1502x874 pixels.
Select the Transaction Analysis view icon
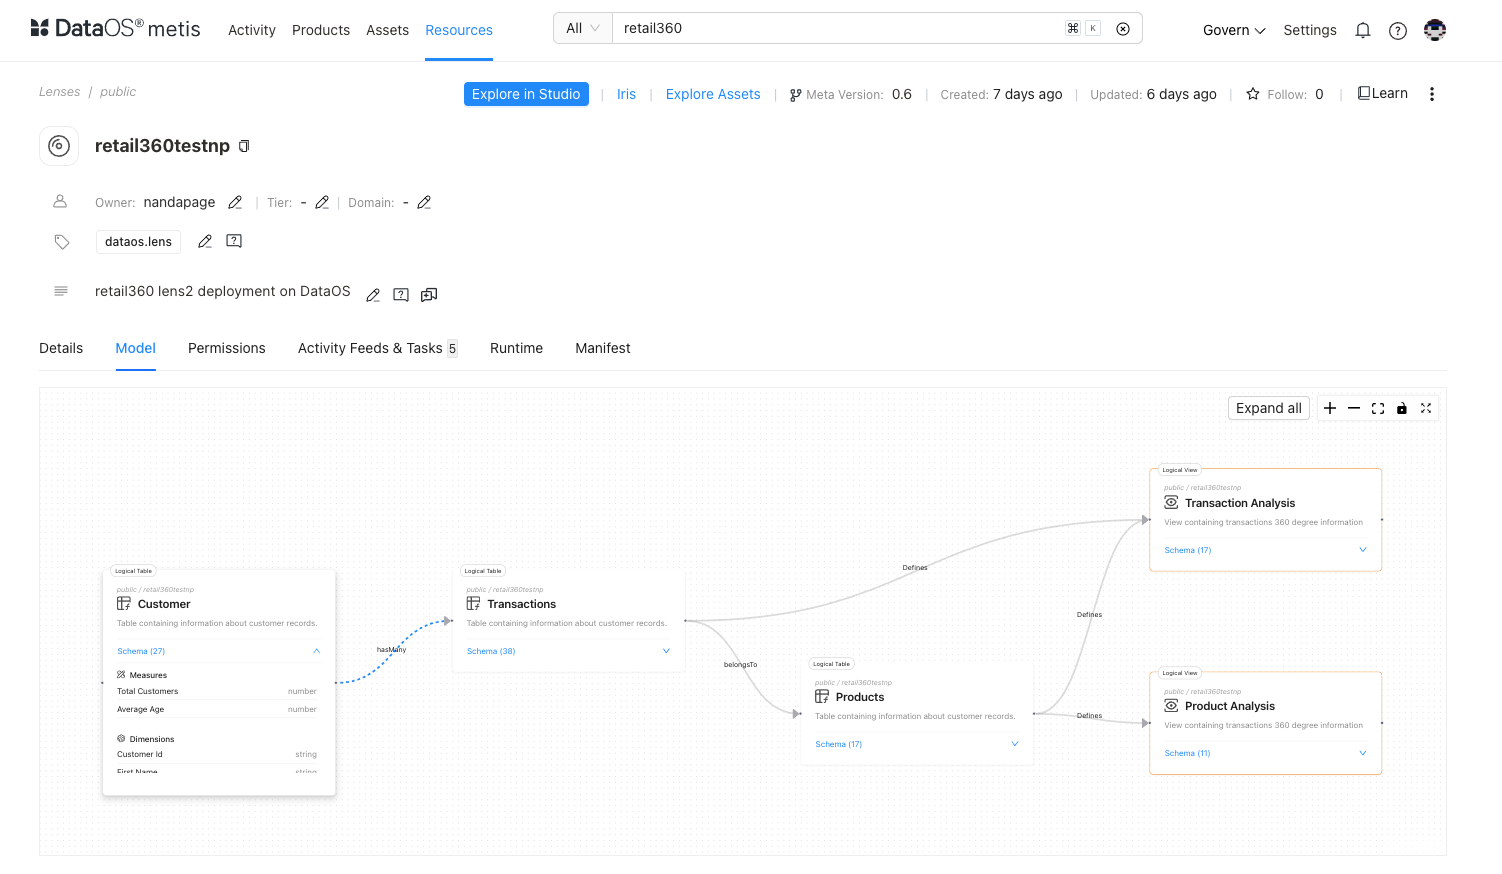point(1171,503)
